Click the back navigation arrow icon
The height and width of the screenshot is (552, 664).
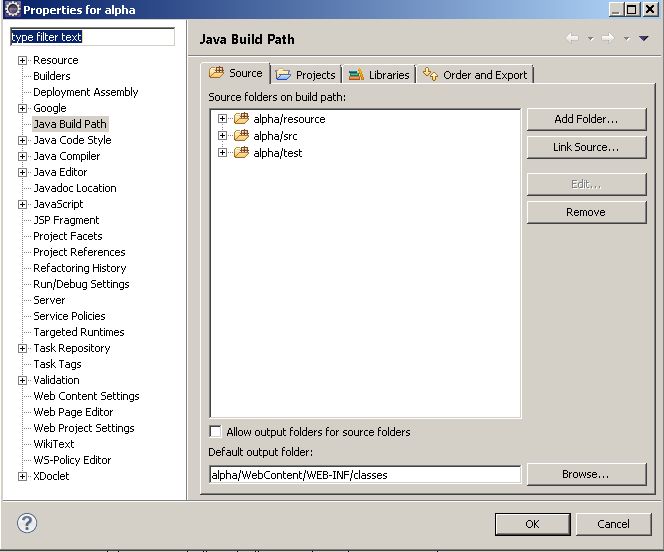(572, 39)
